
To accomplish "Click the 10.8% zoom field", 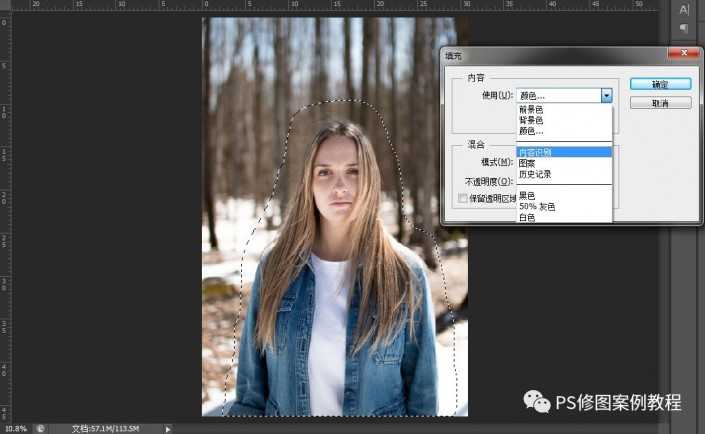I will click(16, 429).
